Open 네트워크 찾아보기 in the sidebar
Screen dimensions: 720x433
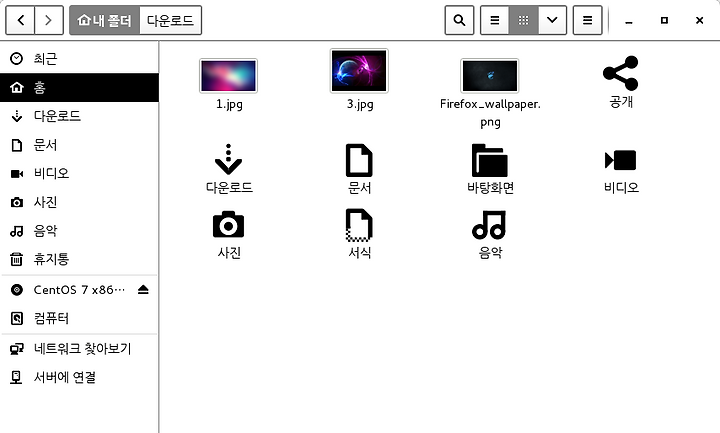[79, 349]
